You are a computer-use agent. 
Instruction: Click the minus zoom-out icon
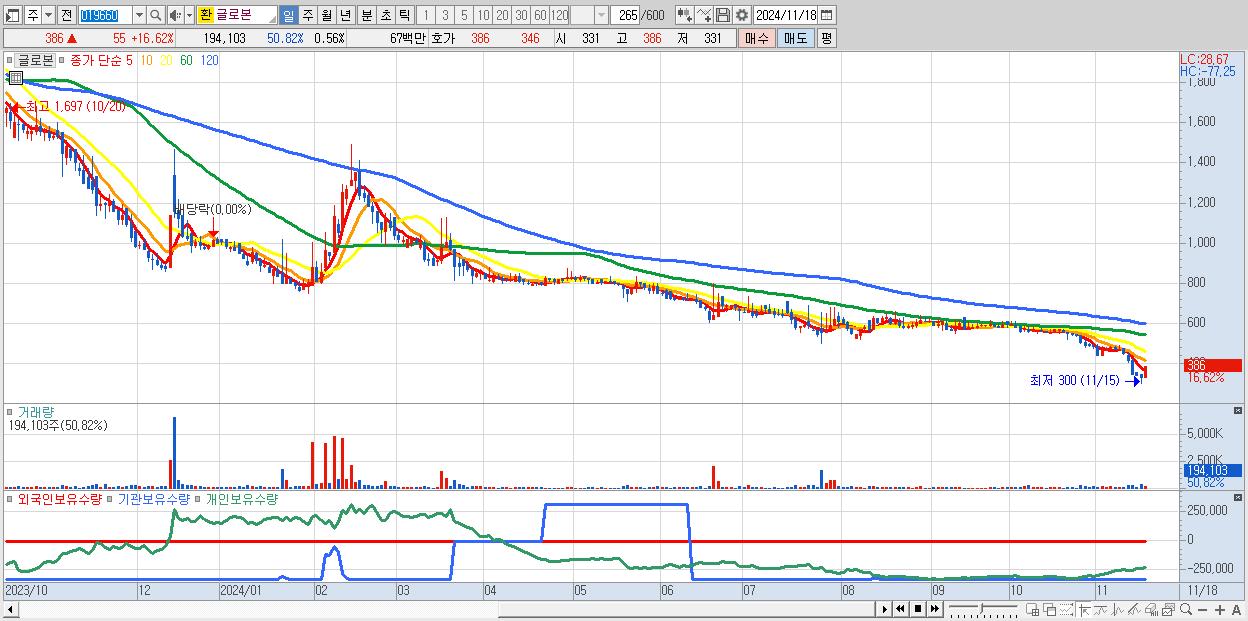tap(1203, 610)
